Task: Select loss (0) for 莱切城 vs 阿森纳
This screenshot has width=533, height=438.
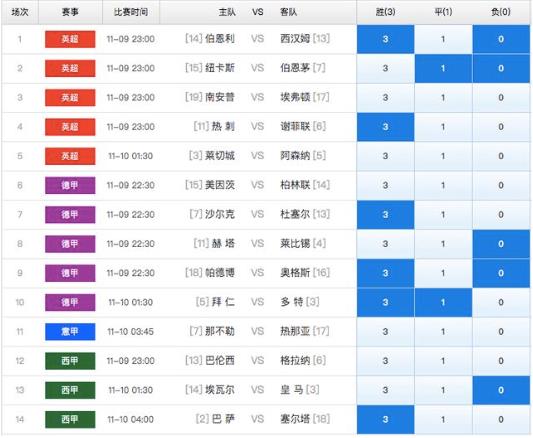Action: coord(501,156)
